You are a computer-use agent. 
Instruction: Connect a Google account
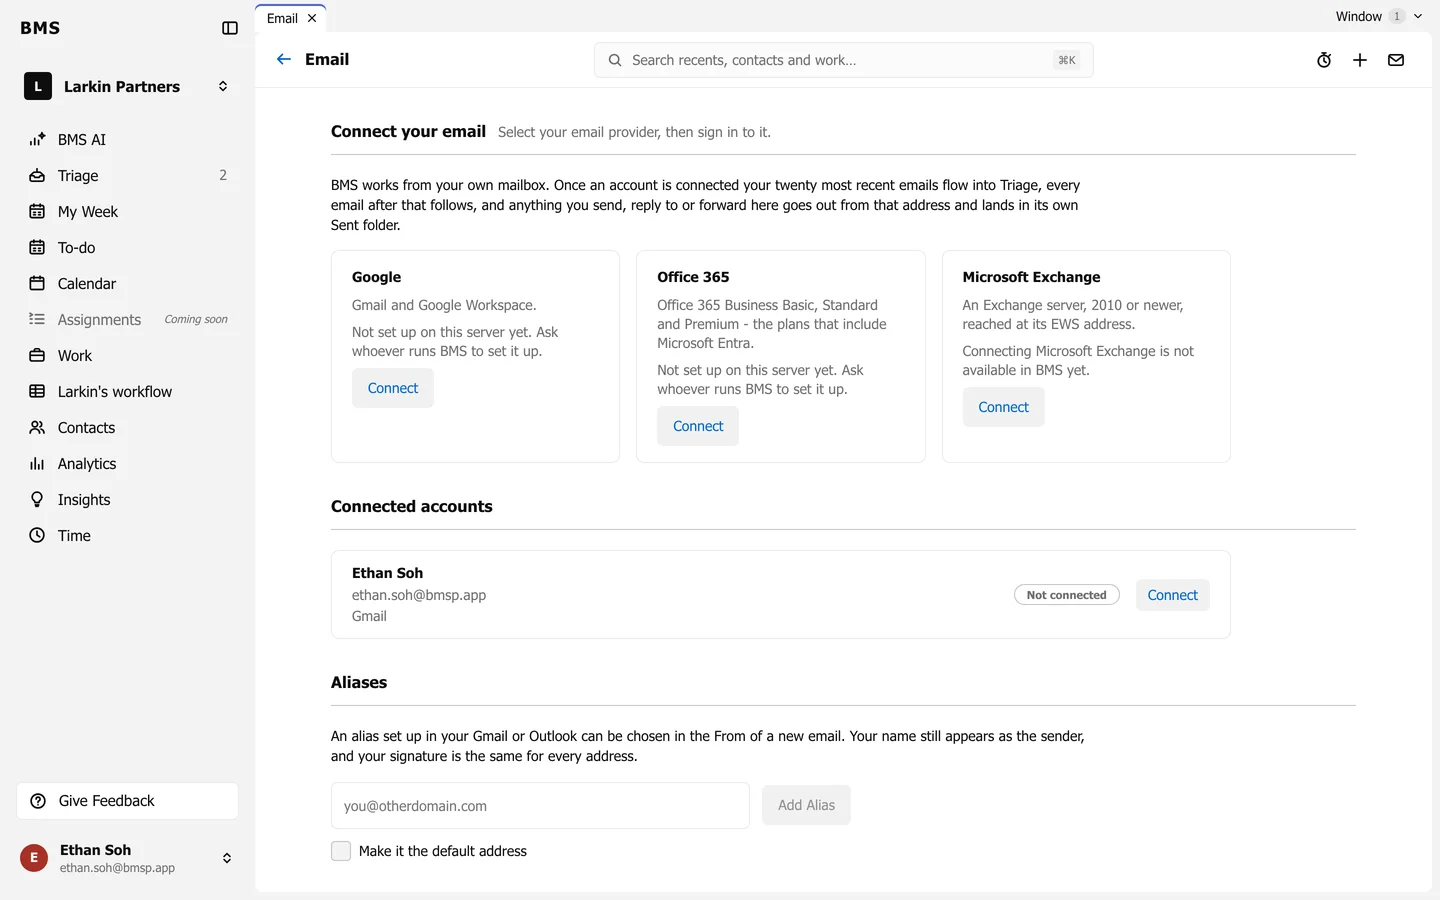click(x=393, y=388)
